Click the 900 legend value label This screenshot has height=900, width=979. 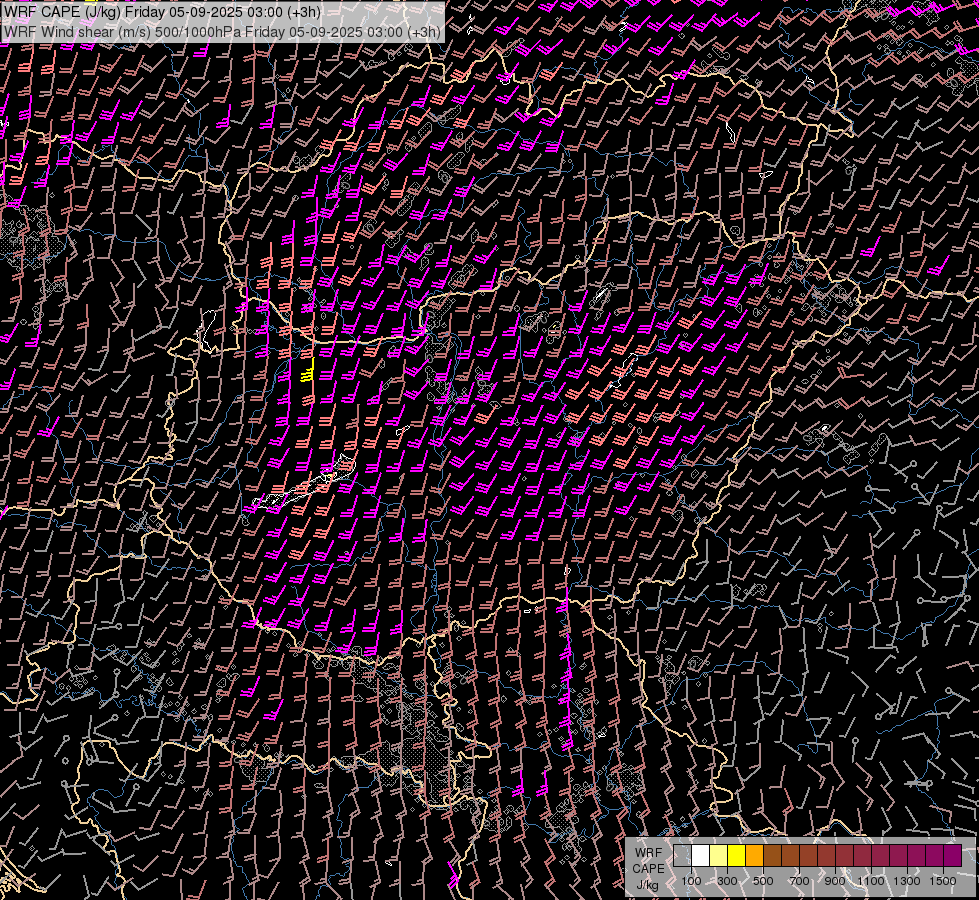tap(835, 881)
